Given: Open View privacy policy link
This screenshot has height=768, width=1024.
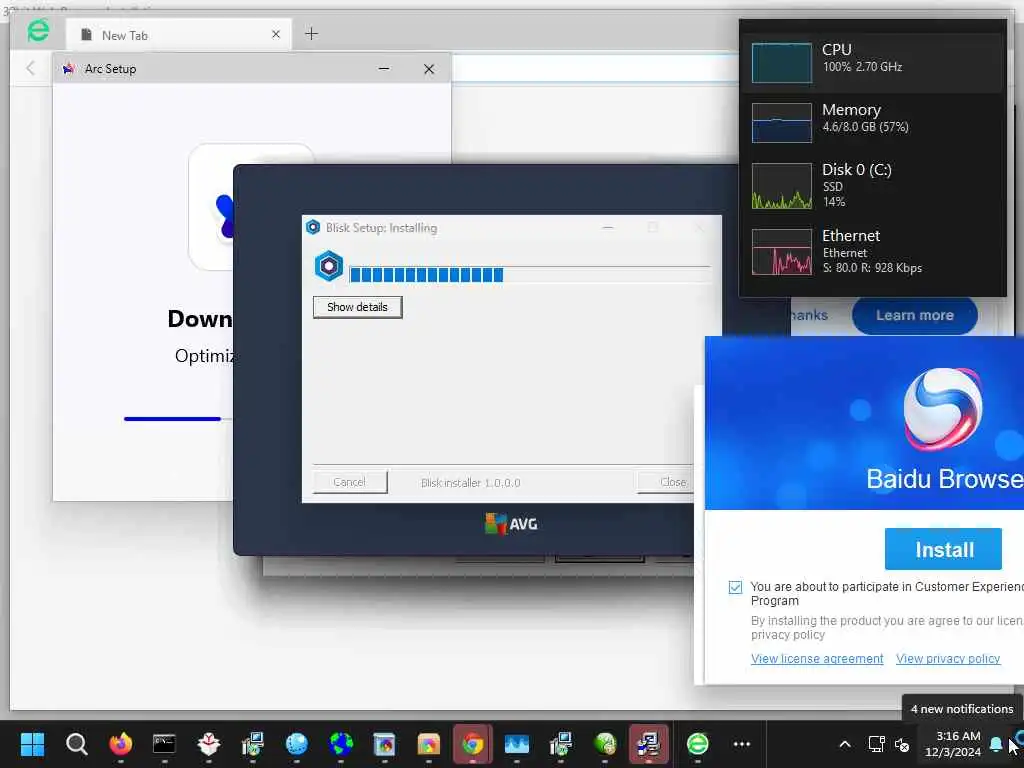Looking at the screenshot, I should [x=948, y=658].
